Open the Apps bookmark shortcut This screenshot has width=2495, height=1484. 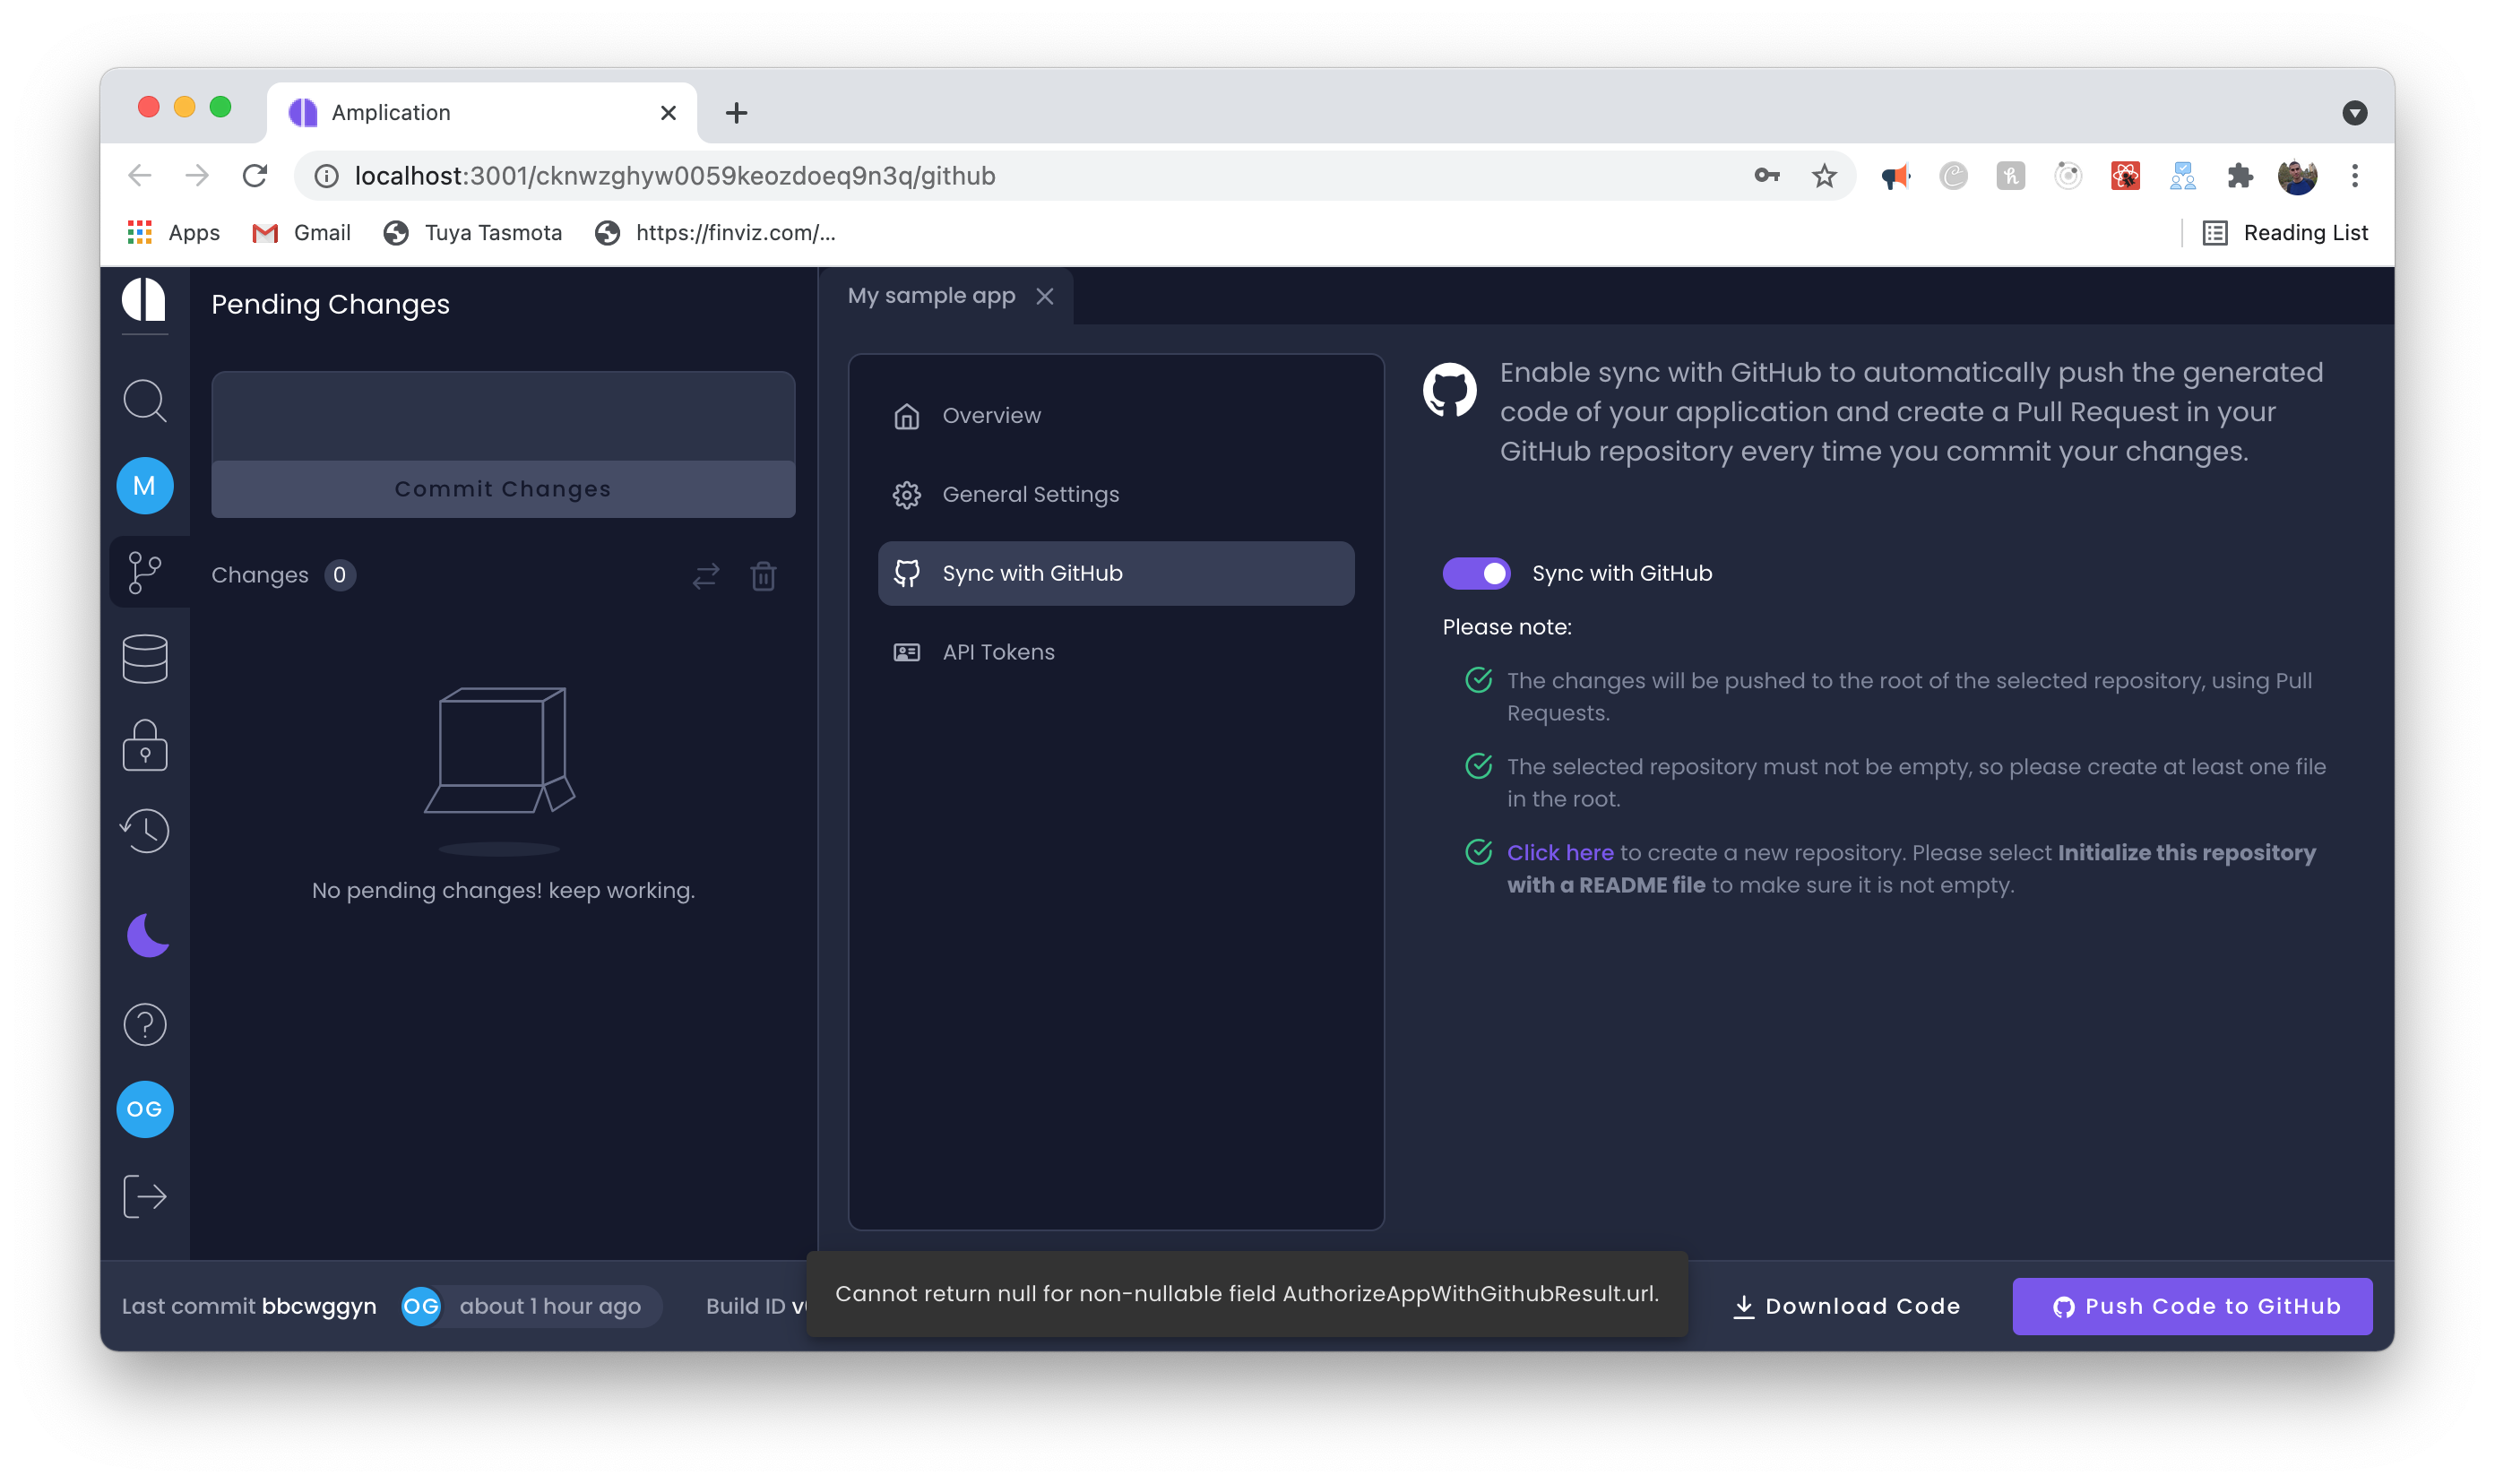coord(173,233)
